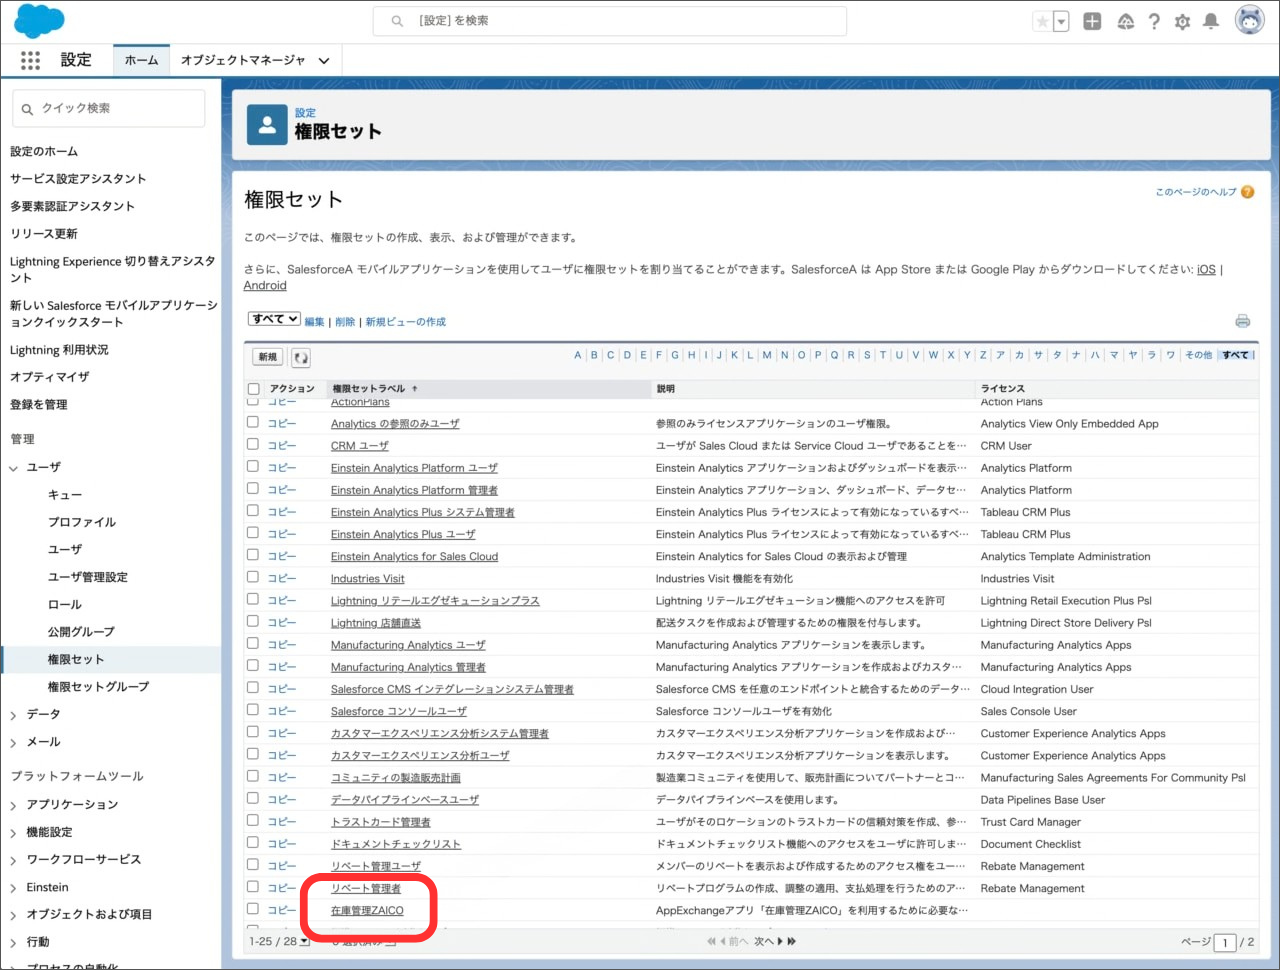Click the Salesforce cloud logo

[x=40, y=21]
